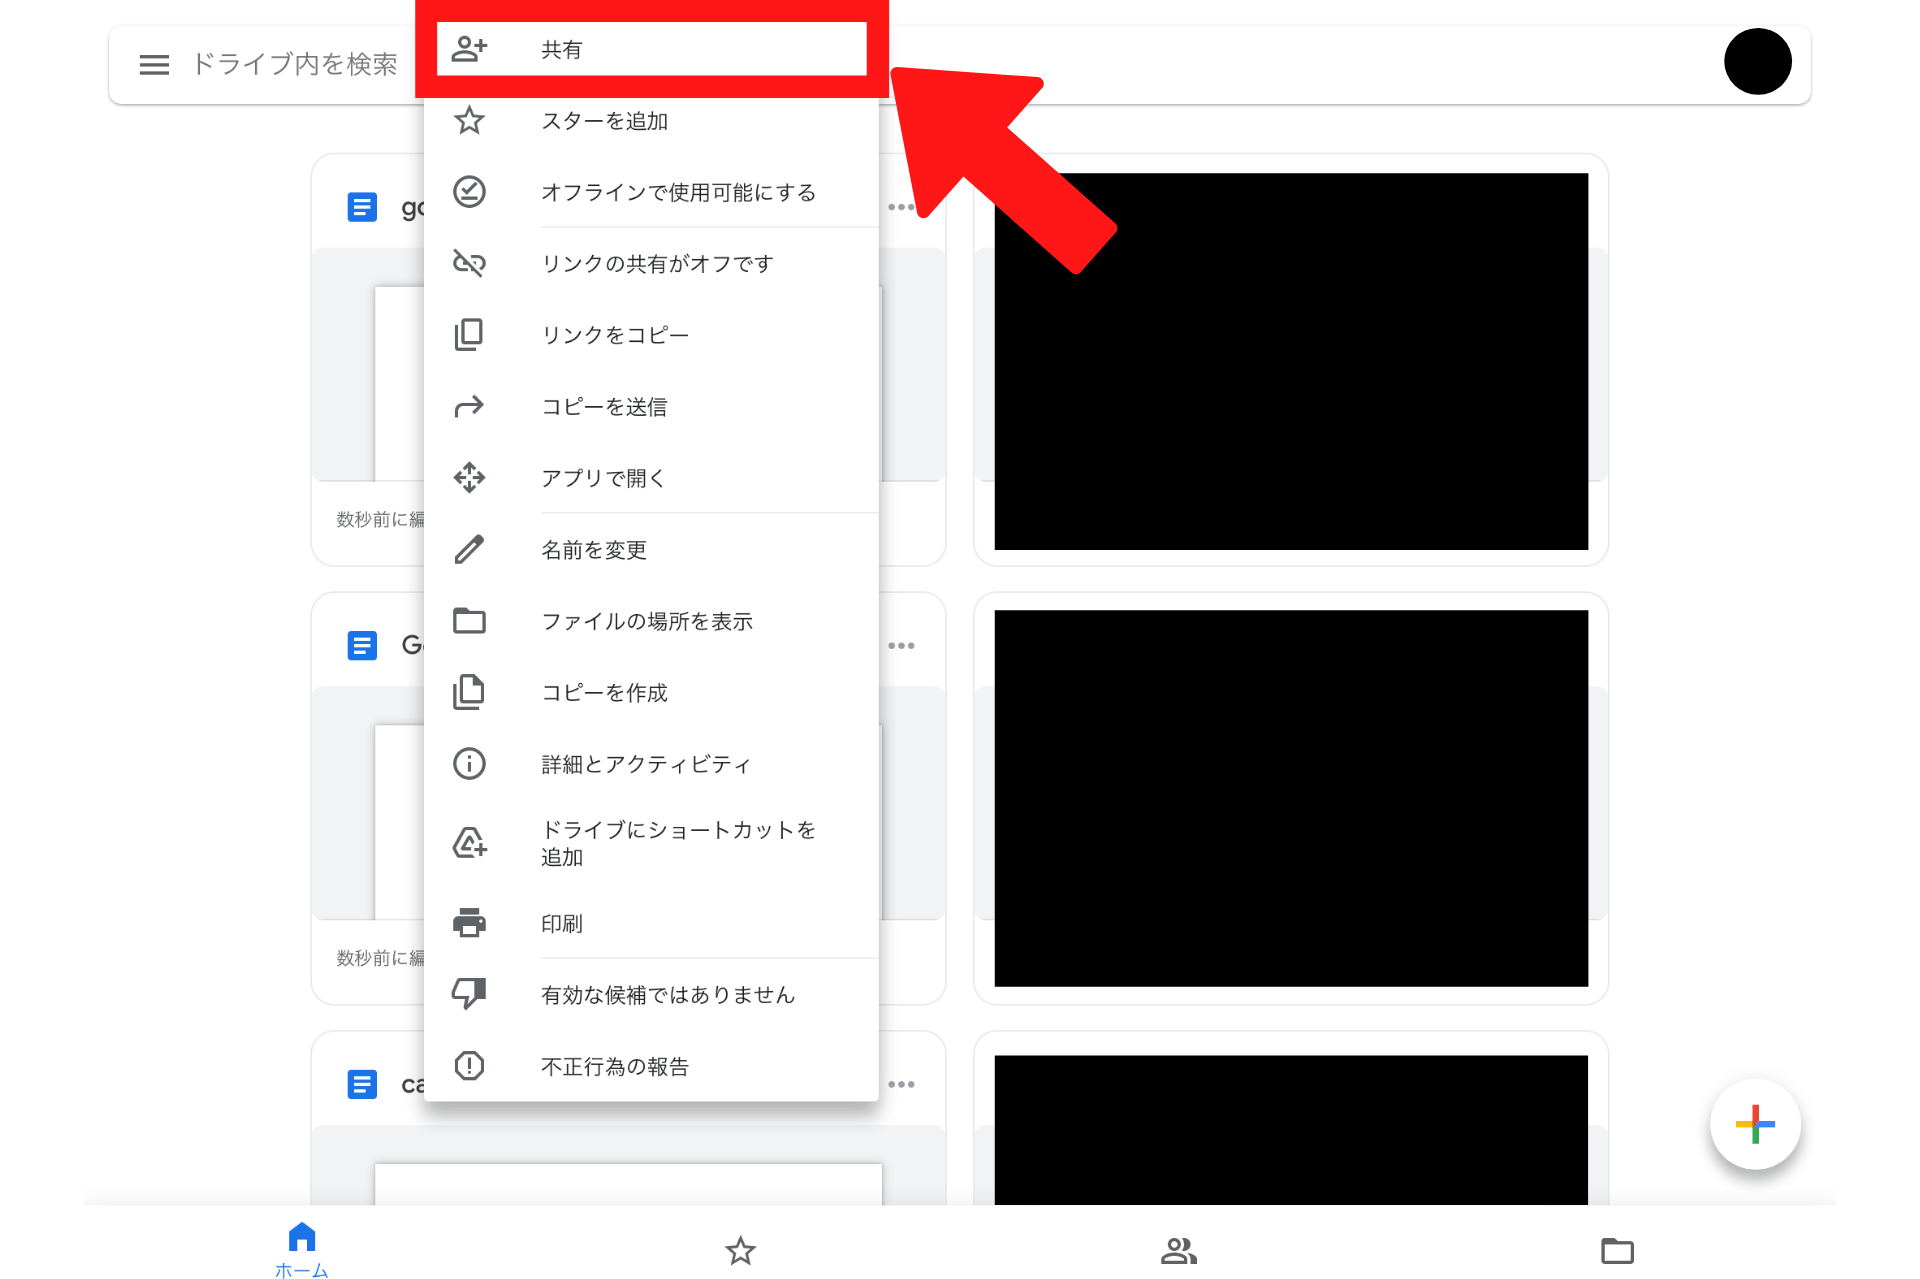The image size is (1920, 1279).
Task: Click the Drive add shortcut icon
Action: (x=469, y=842)
